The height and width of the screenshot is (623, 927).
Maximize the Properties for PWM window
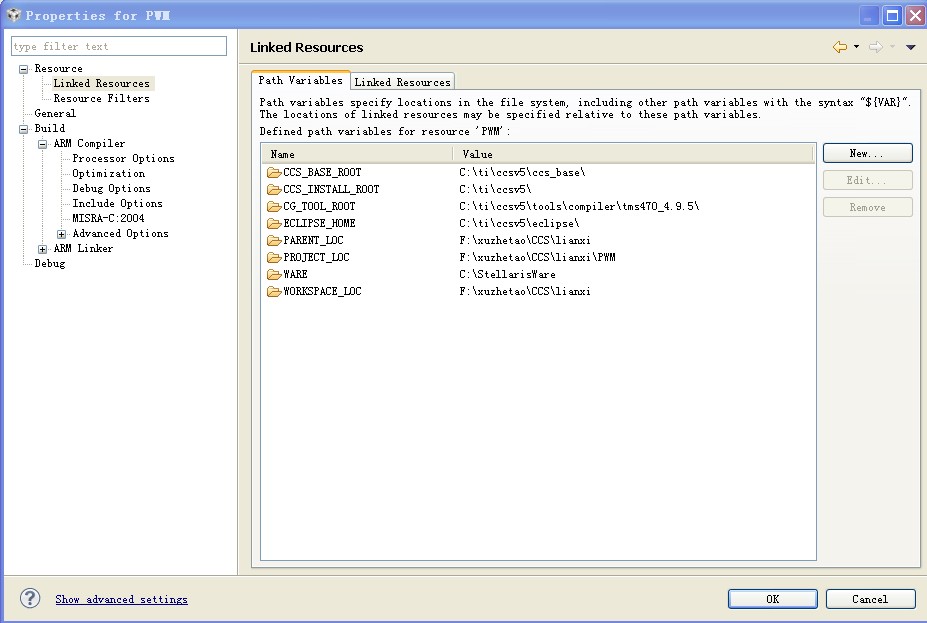click(892, 15)
